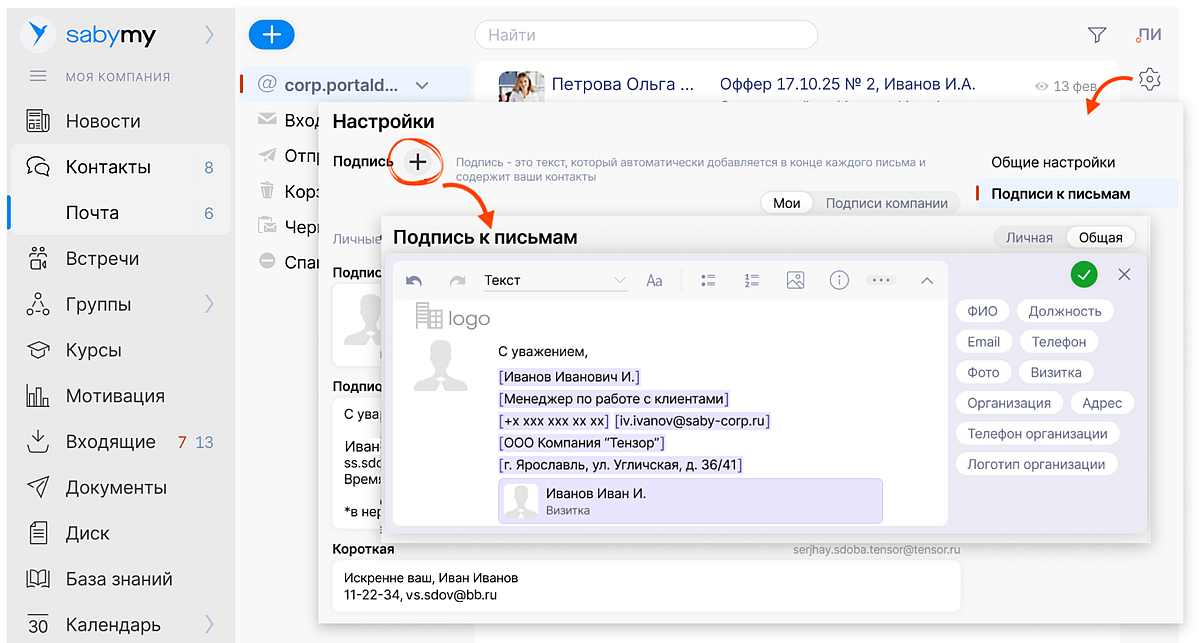The image size is (1200, 643).
Task: Insert a numbered list in editor
Action: coord(752,281)
